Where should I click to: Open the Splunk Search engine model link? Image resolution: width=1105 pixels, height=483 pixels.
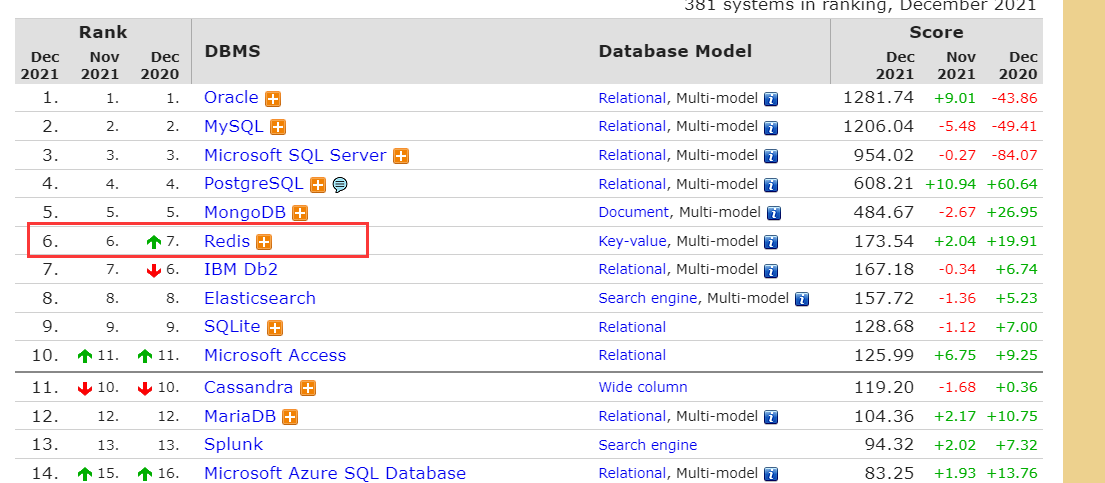coord(647,445)
